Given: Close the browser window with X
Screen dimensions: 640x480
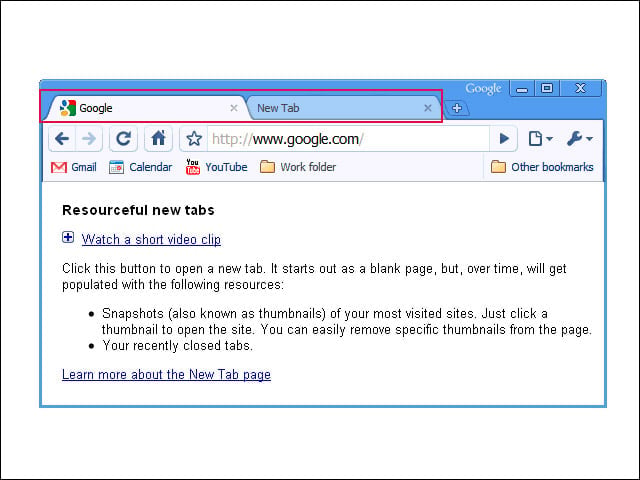Looking at the screenshot, I should [x=580, y=89].
